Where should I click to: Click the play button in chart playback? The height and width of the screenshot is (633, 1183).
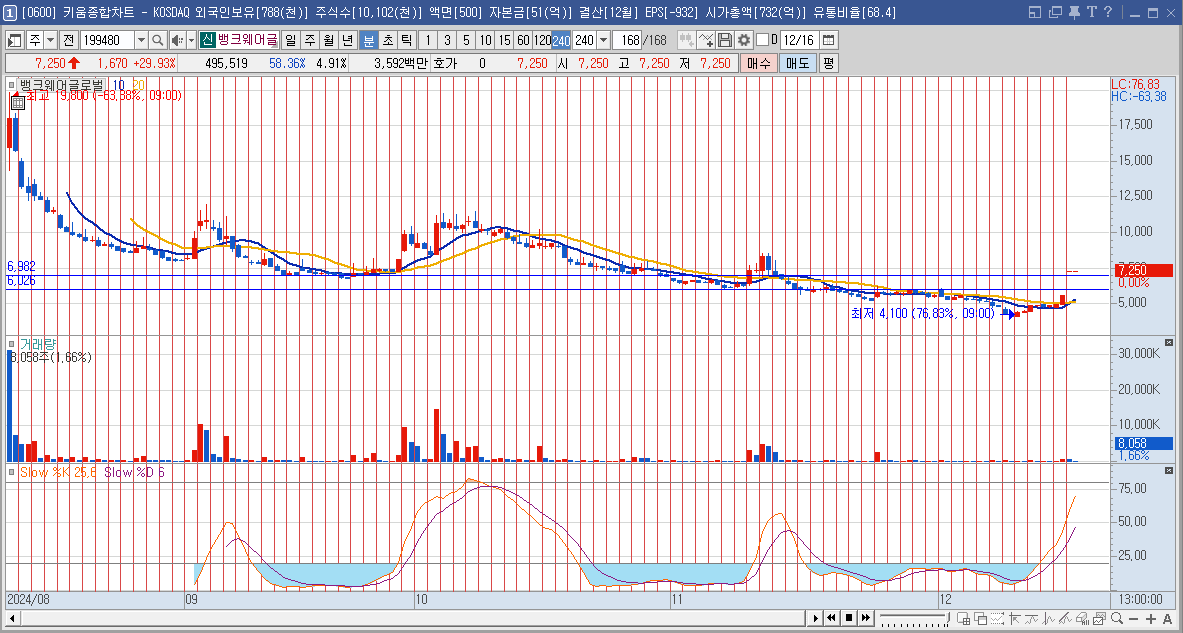[816, 618]
